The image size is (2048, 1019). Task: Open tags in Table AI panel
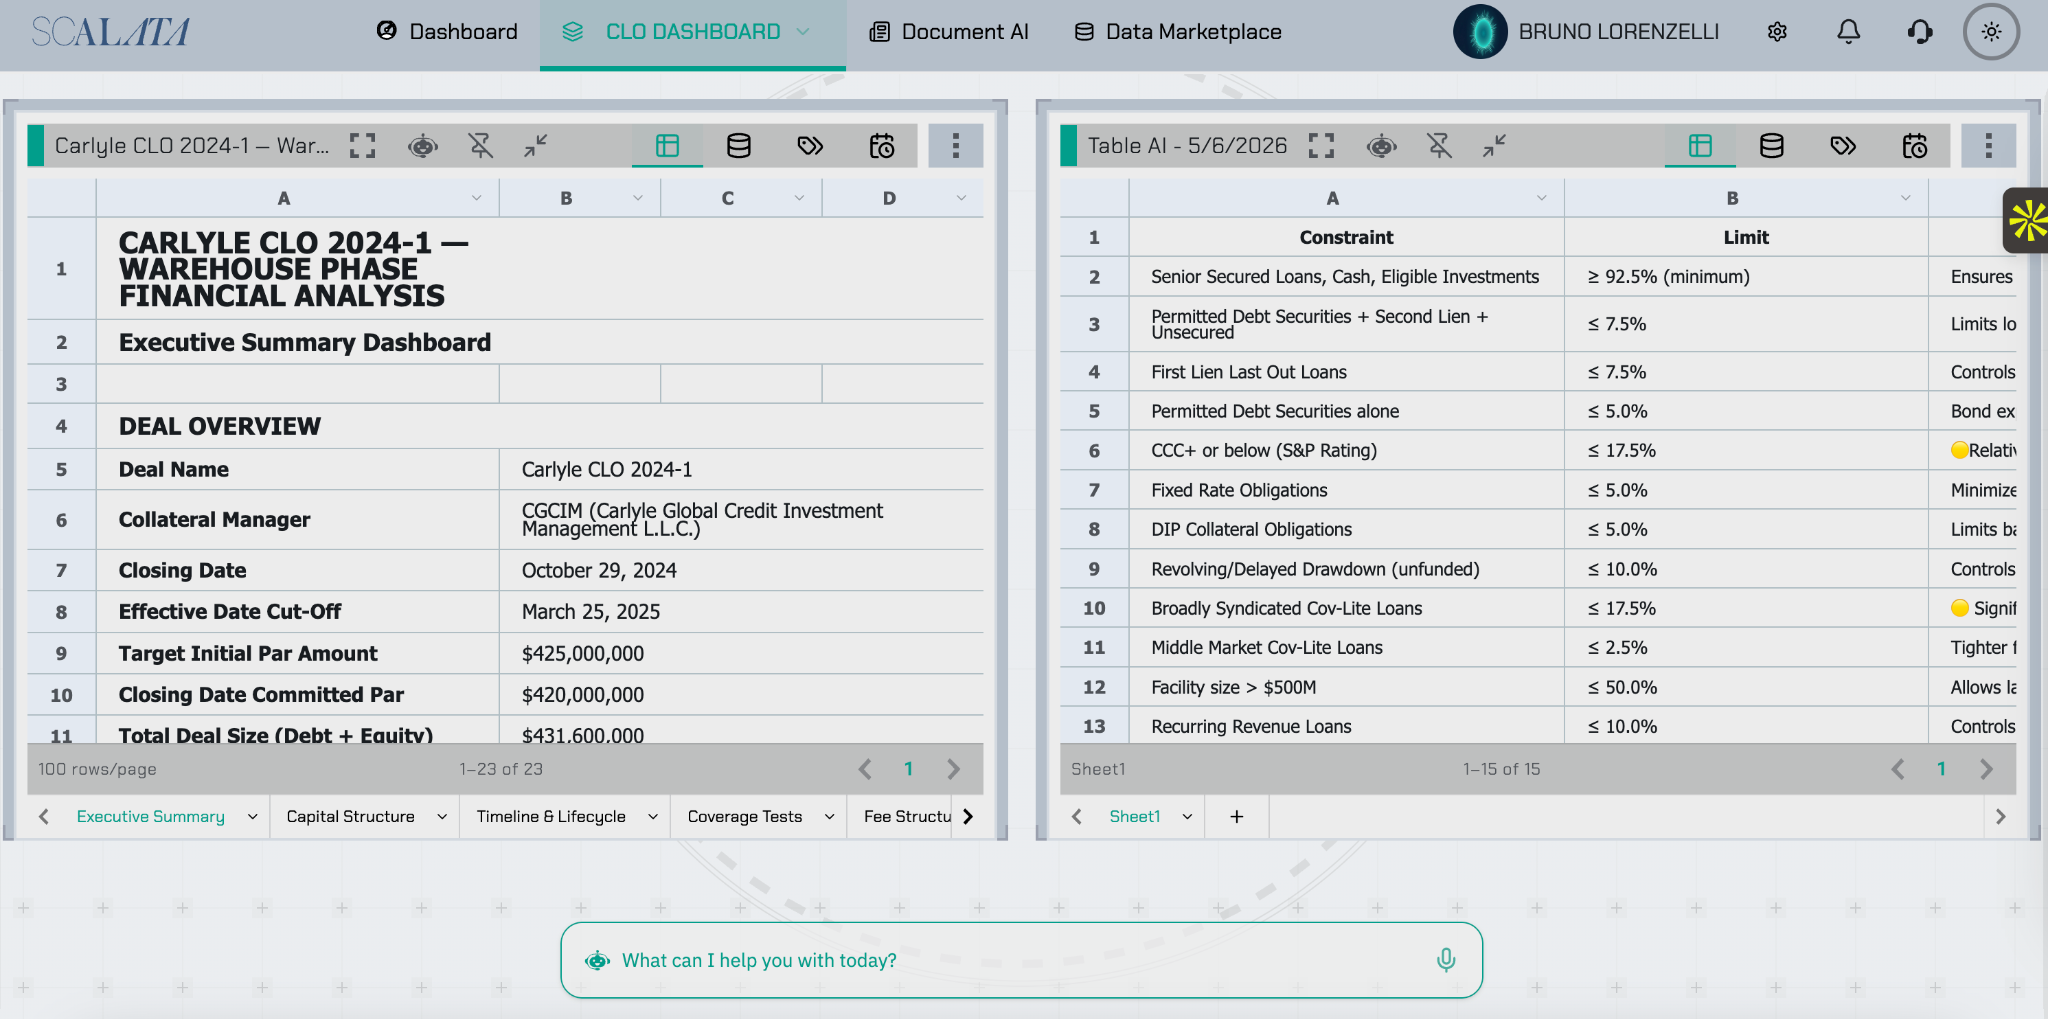[1843, 146]
